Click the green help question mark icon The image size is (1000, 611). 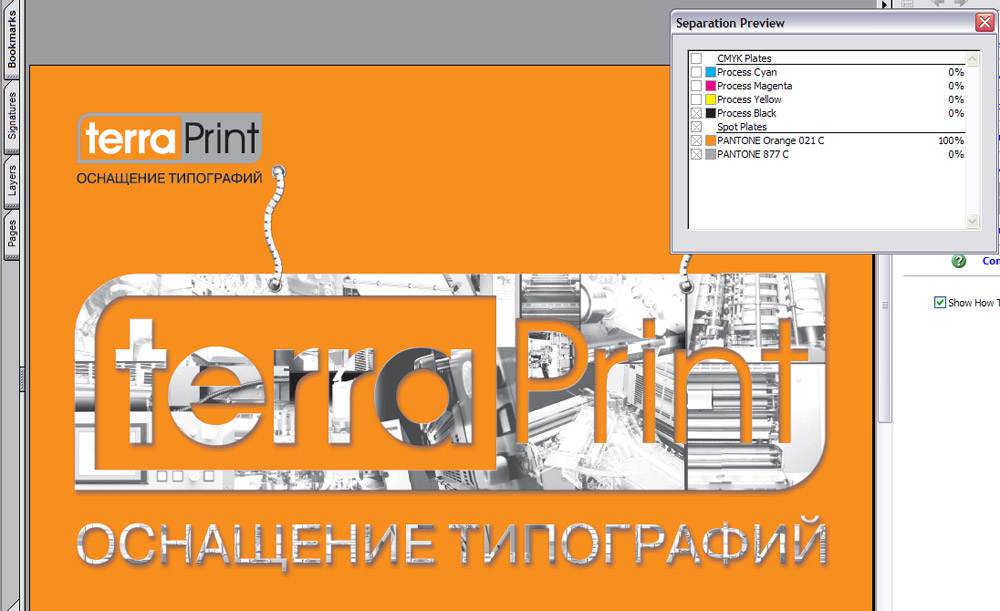[x=959, y=261]
